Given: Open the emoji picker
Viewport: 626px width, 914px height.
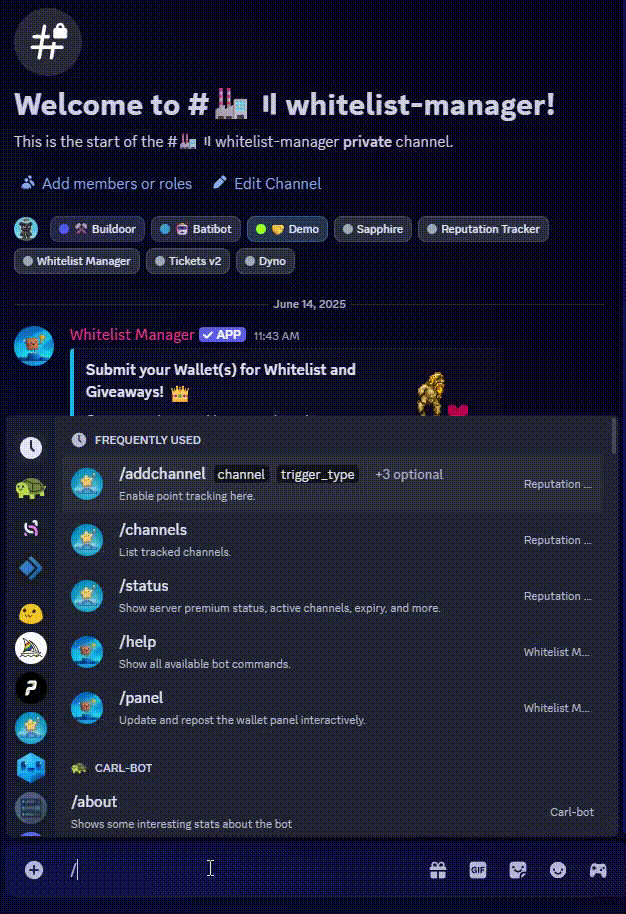Looking at the screenshot, I should point(558,870).
